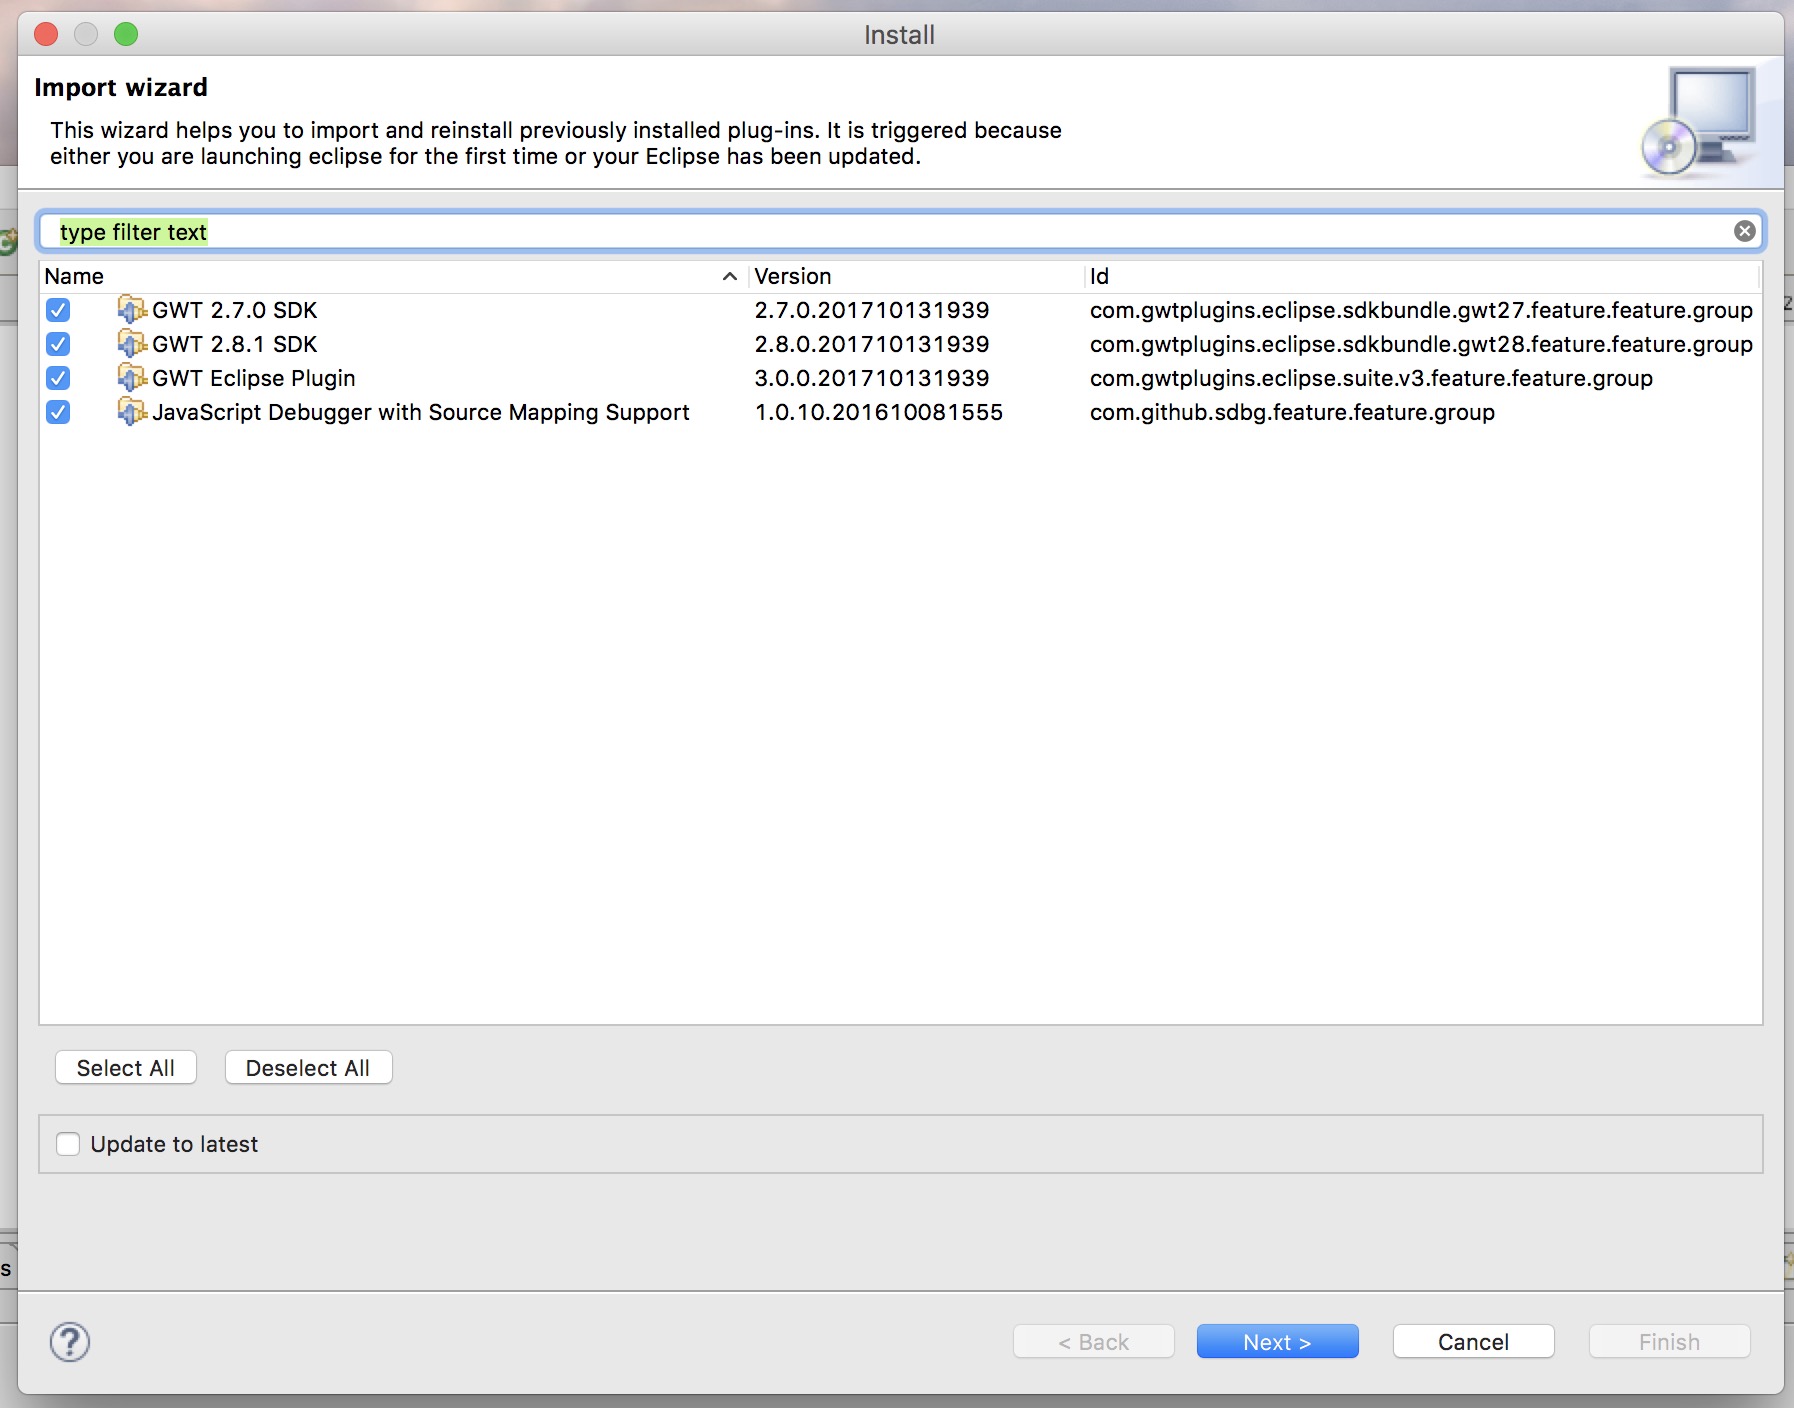Click the JavaScript Debugger feature icon

131,412
